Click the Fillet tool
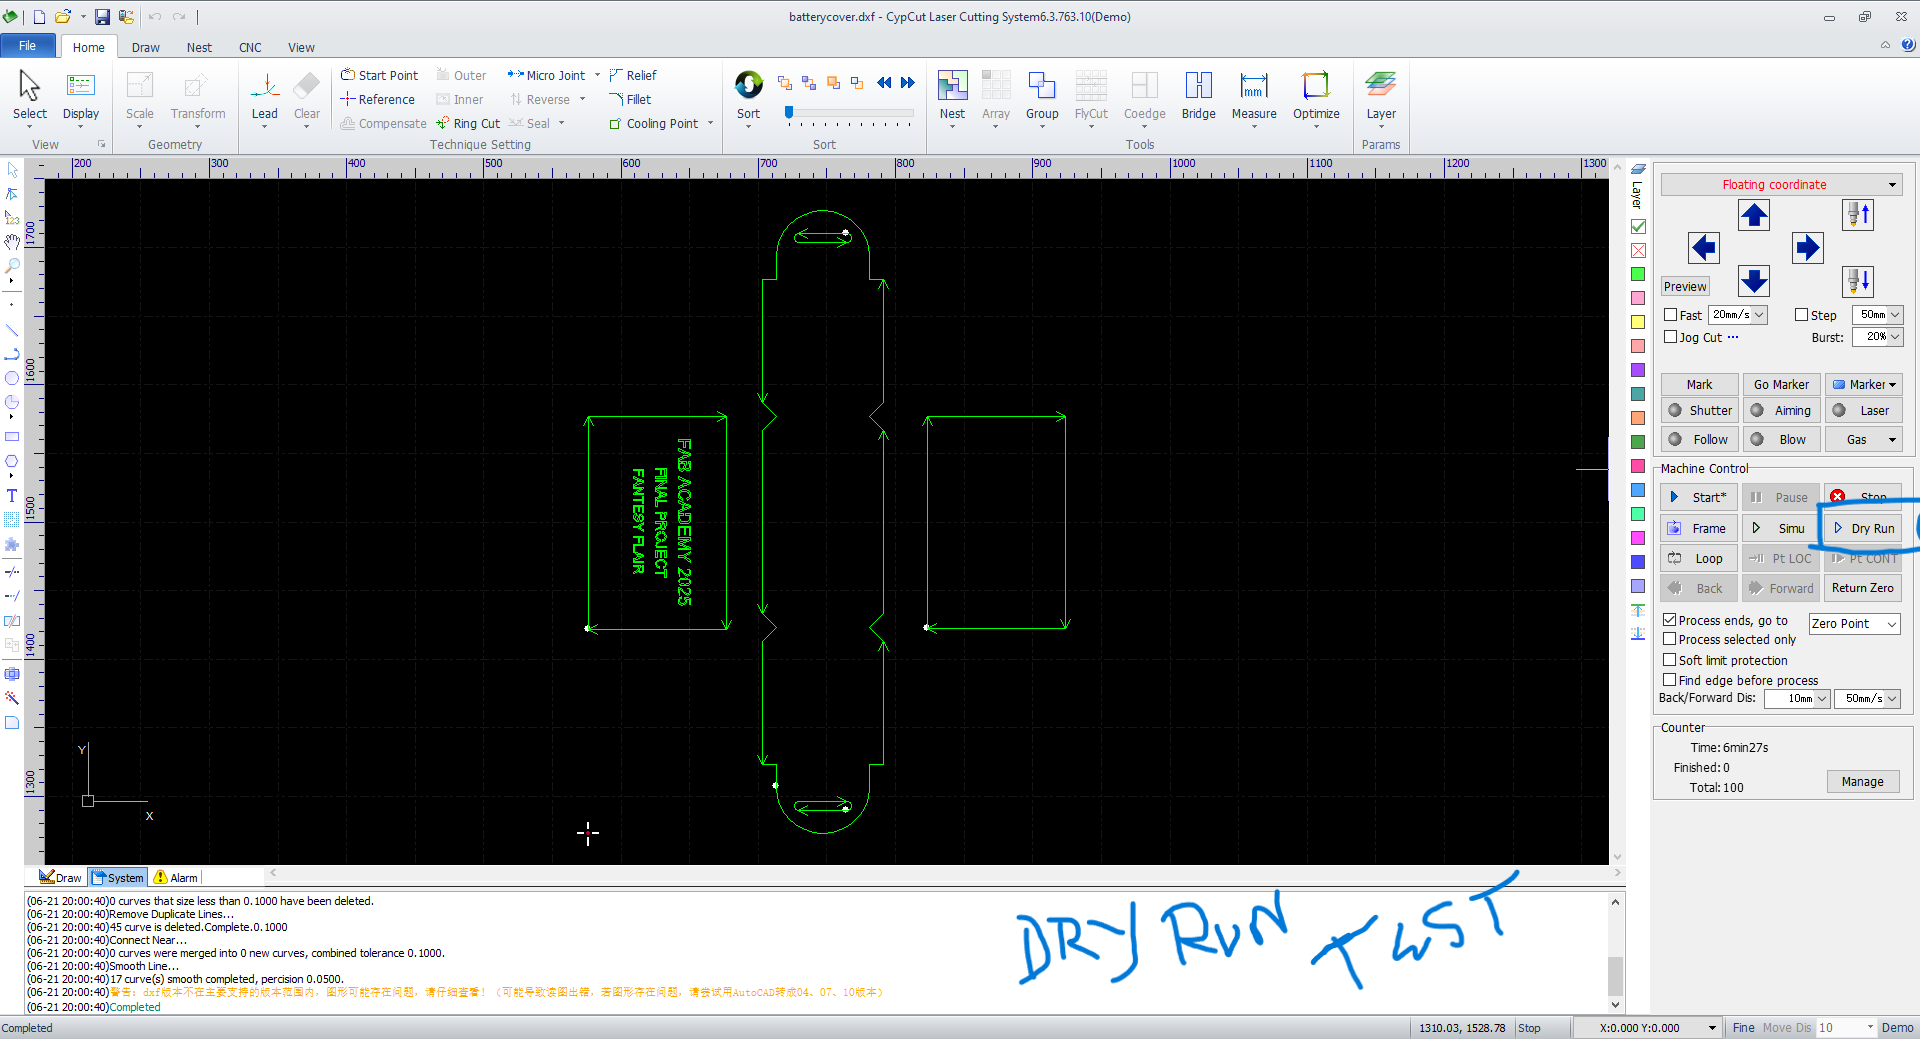Screen dimensions: 1920x1039 (630, 99)
